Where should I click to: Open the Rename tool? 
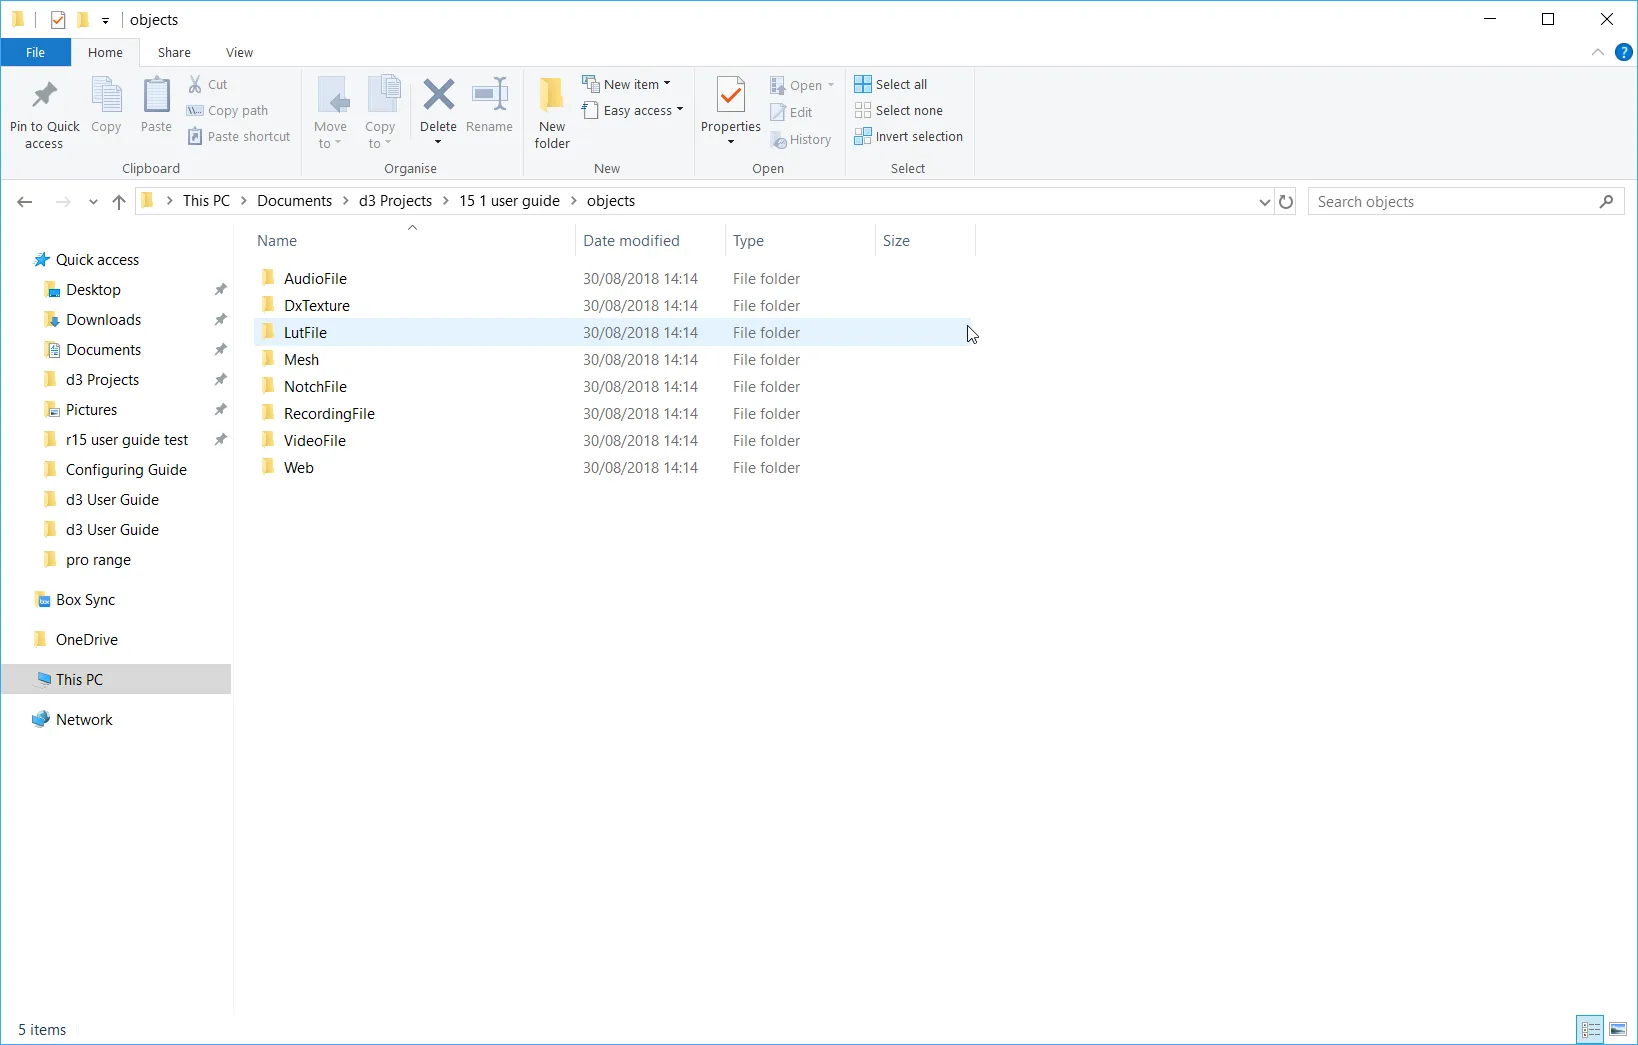click(x=489, y=103)
